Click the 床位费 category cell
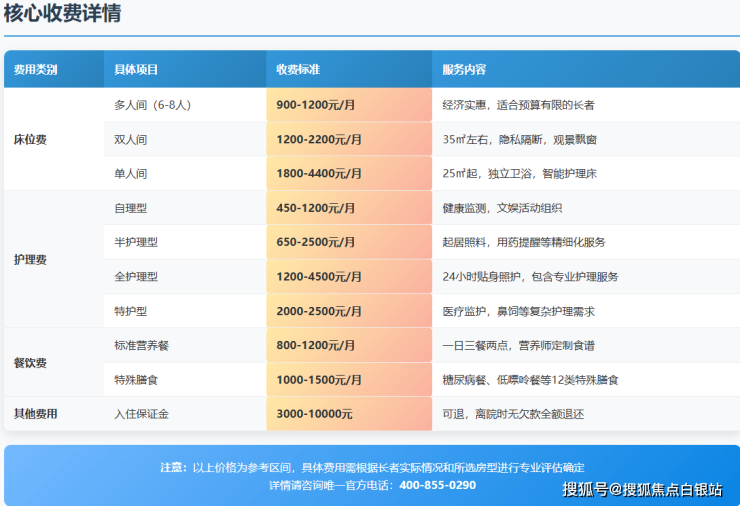The image size is (740, 506). tap(30, 139)
